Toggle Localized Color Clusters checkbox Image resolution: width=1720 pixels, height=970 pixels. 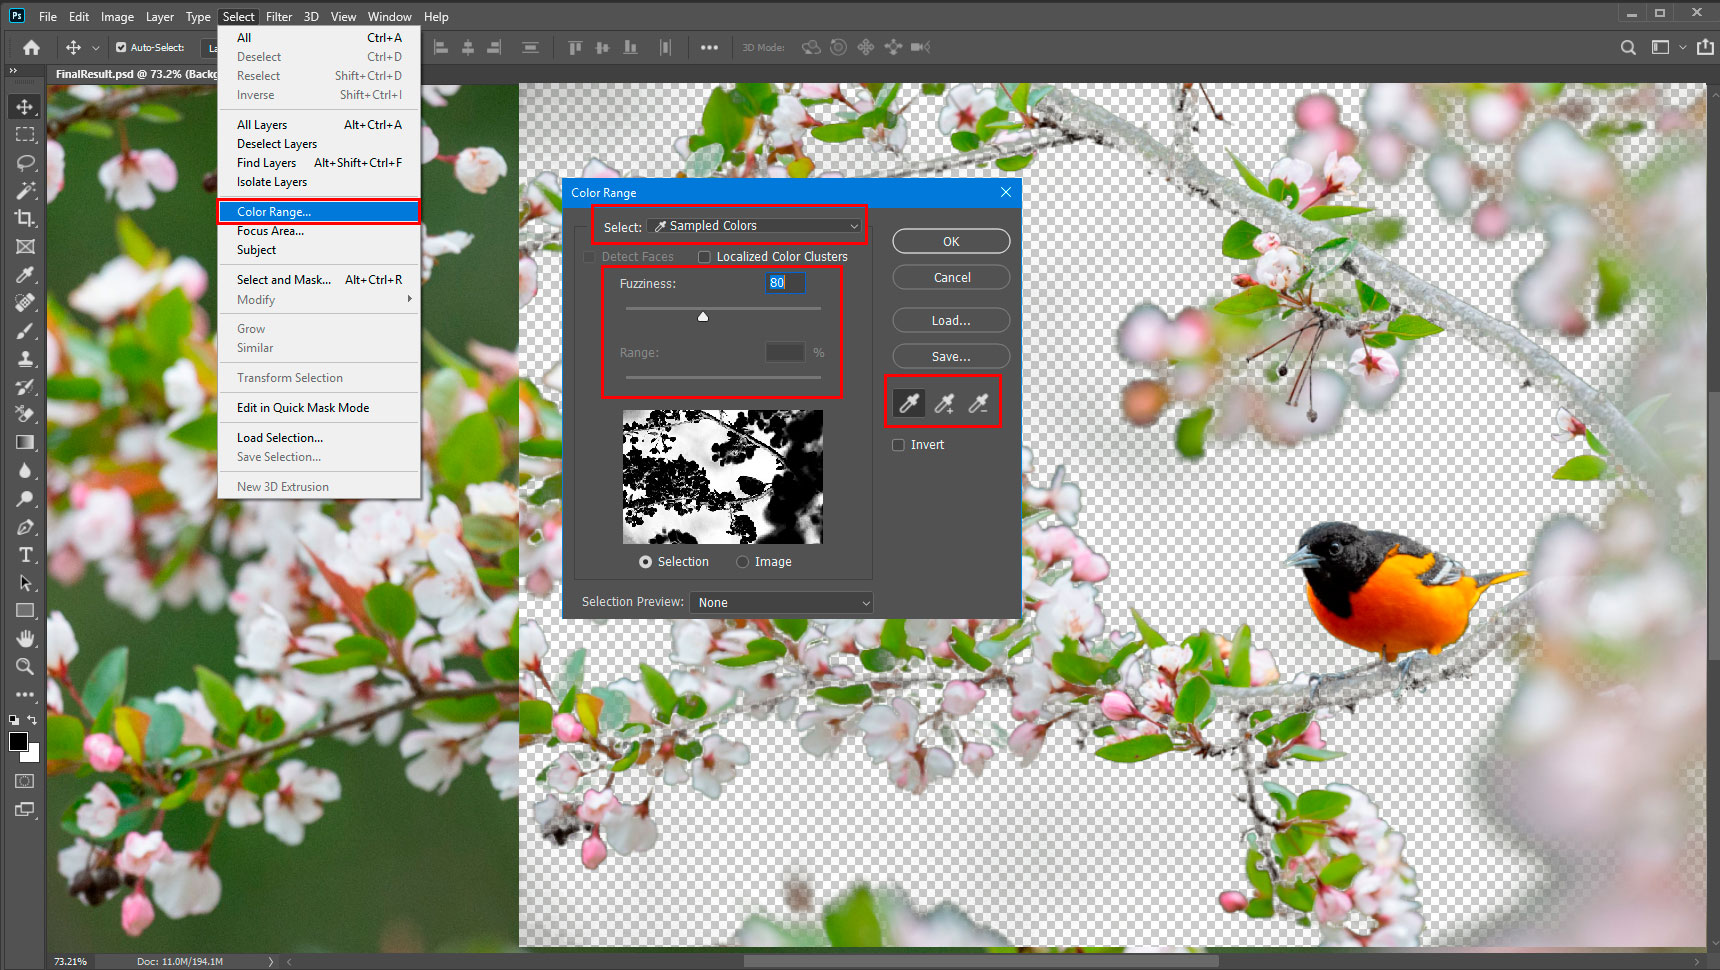(x=704, y=257)
